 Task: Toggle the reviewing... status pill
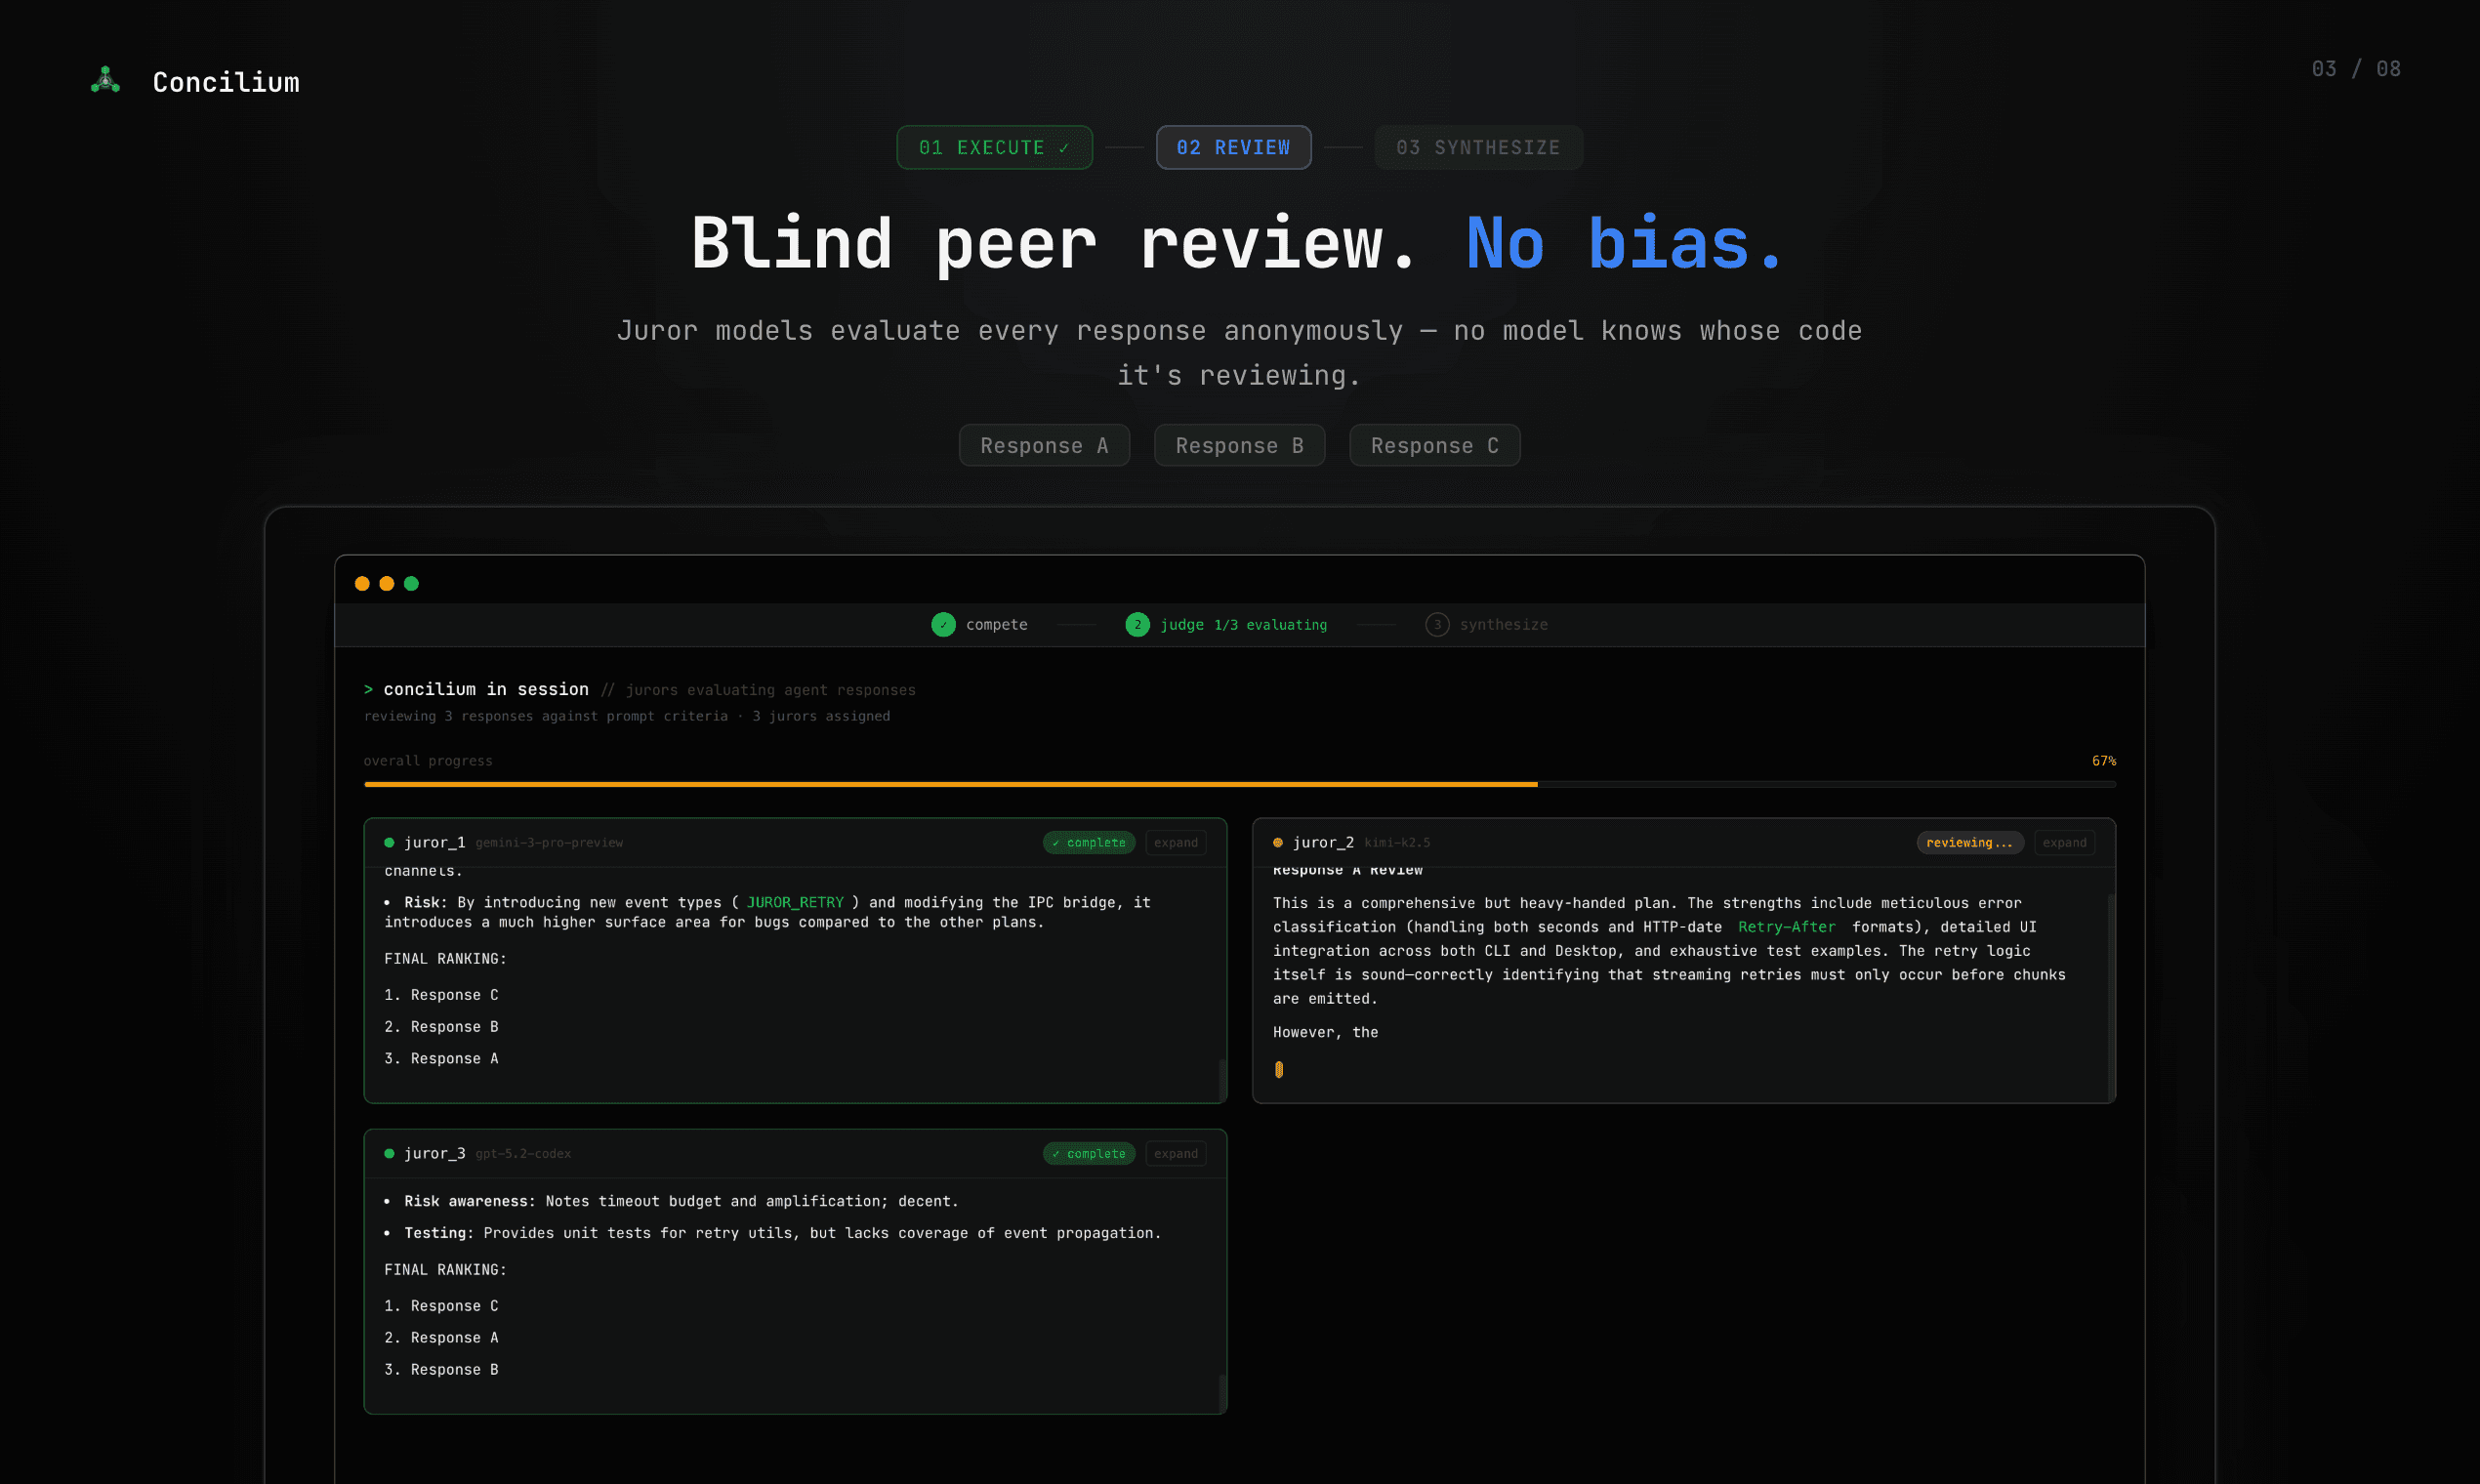tap(1969, 842)
